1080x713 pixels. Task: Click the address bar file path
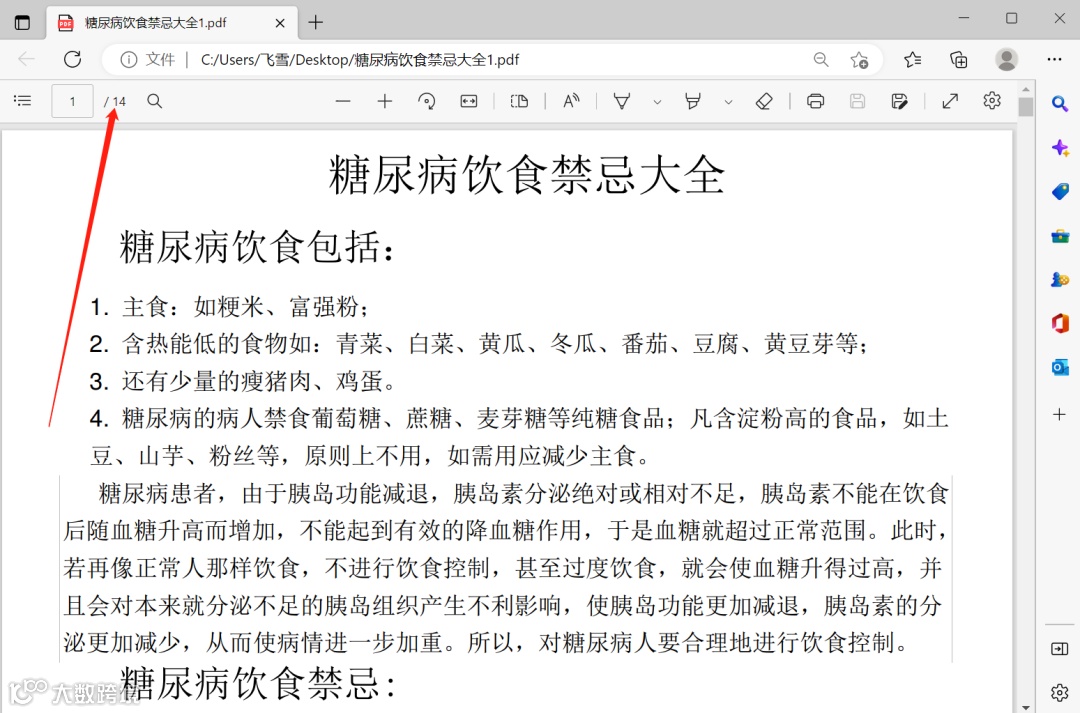tap(360, 60)
